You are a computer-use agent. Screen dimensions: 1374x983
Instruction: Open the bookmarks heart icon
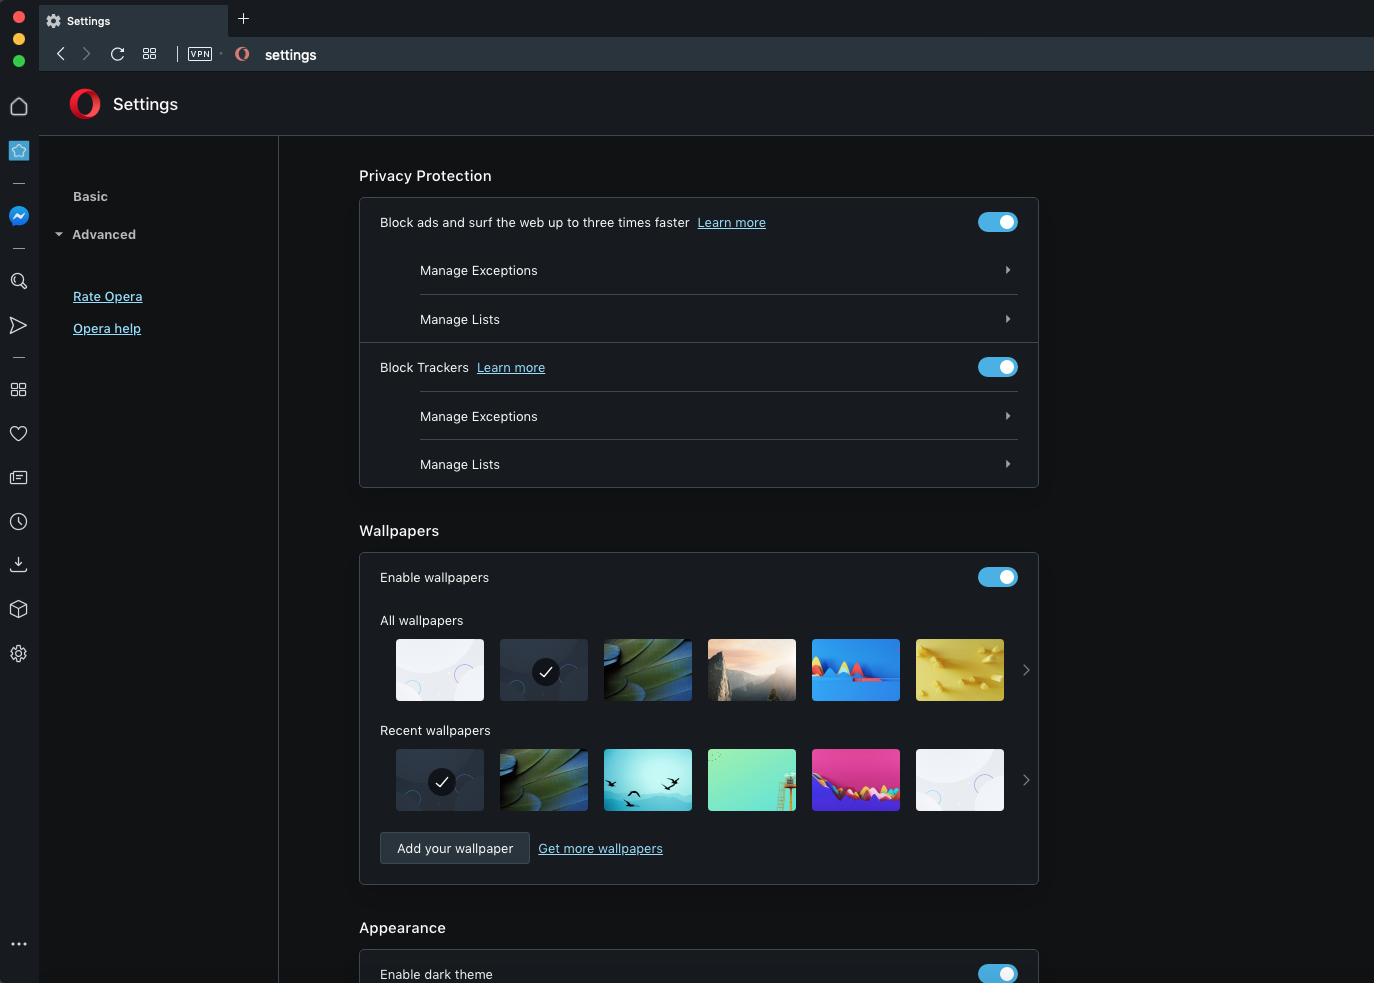(19, 433)
